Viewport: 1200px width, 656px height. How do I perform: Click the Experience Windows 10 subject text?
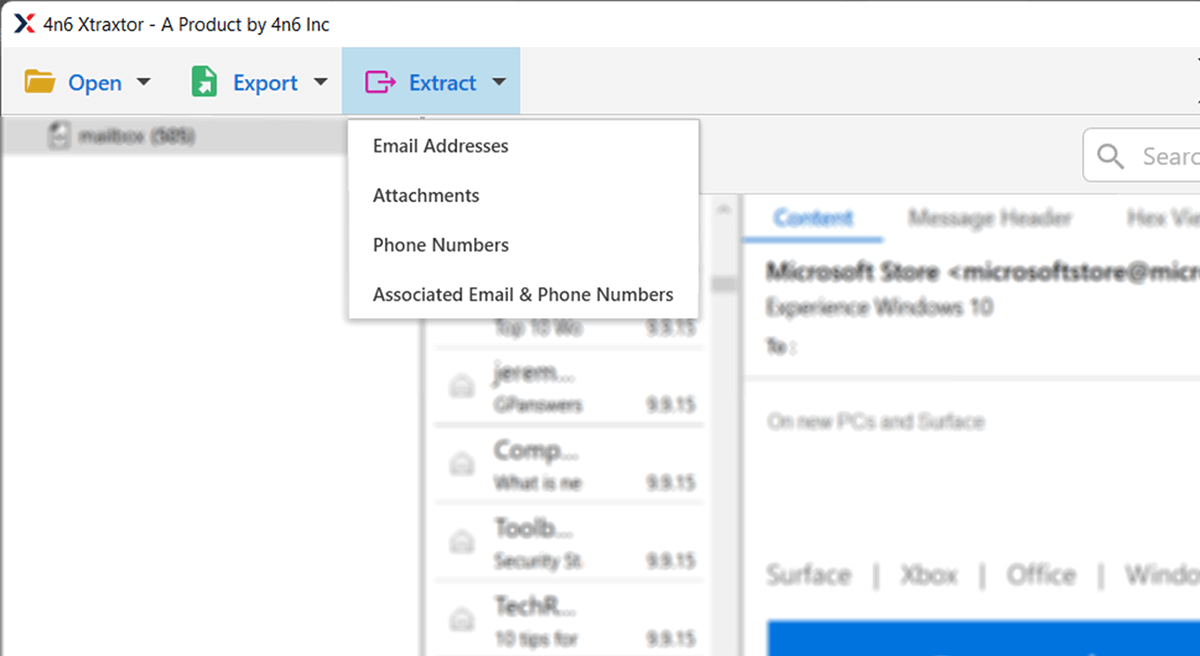pos(879,307)
